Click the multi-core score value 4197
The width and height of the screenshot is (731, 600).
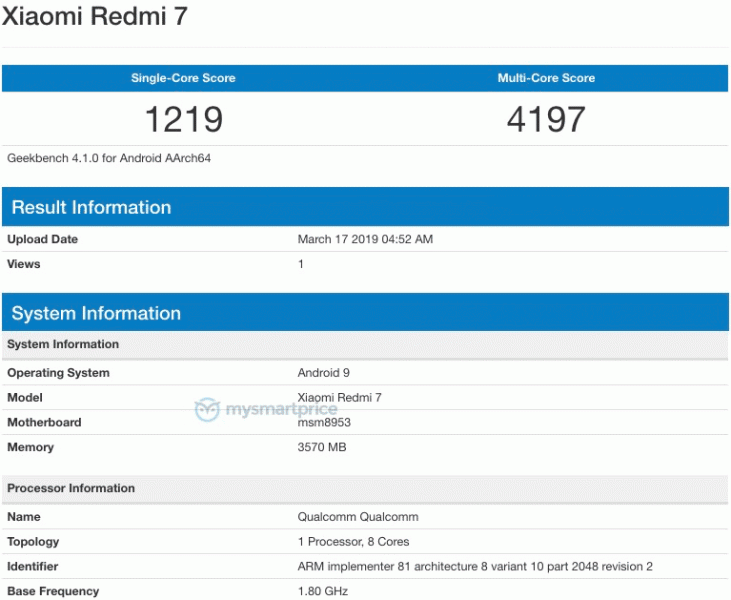pos(546,120)
